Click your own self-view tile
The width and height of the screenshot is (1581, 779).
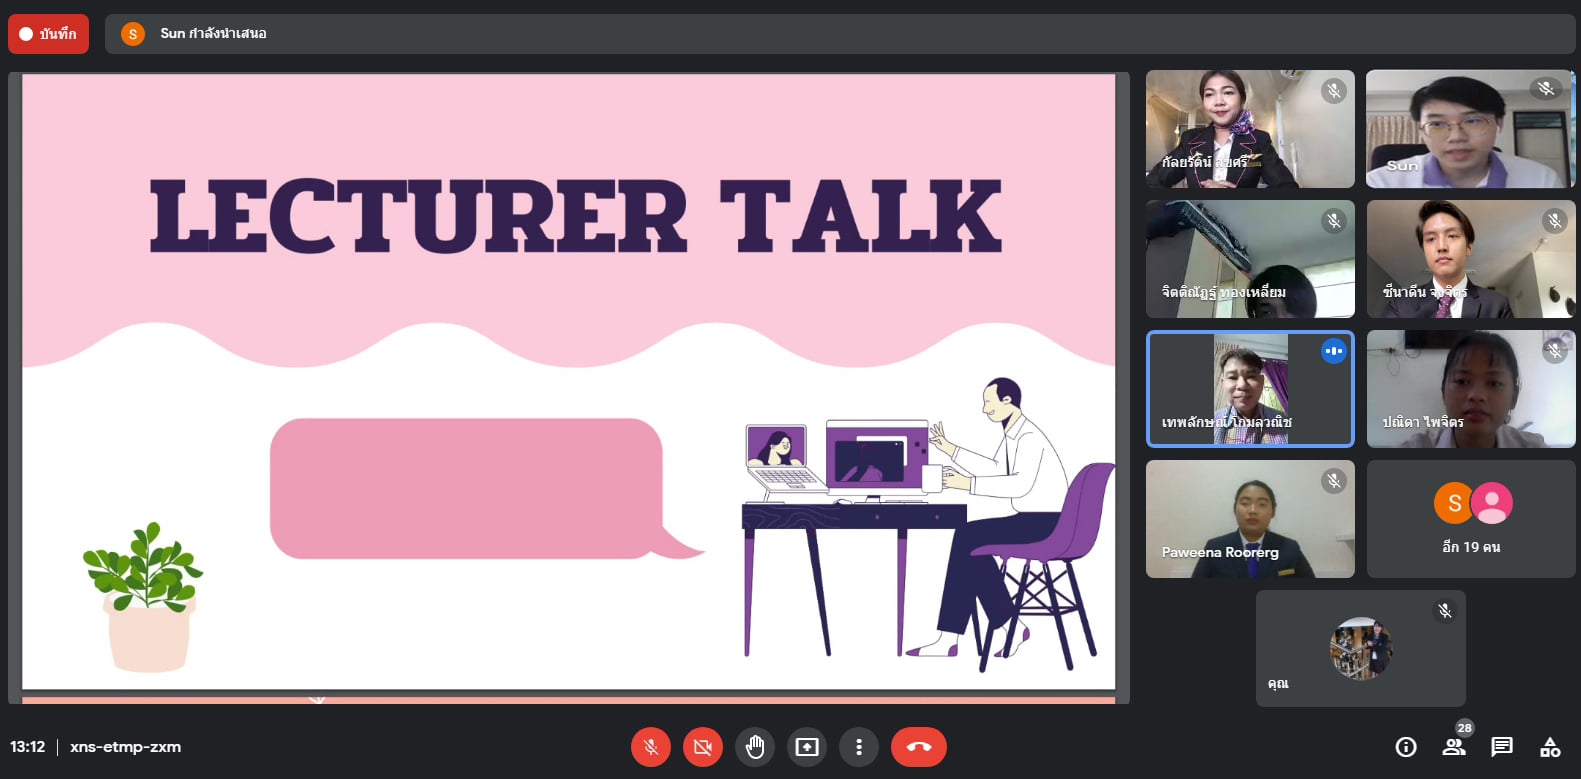click(1360, 648)
